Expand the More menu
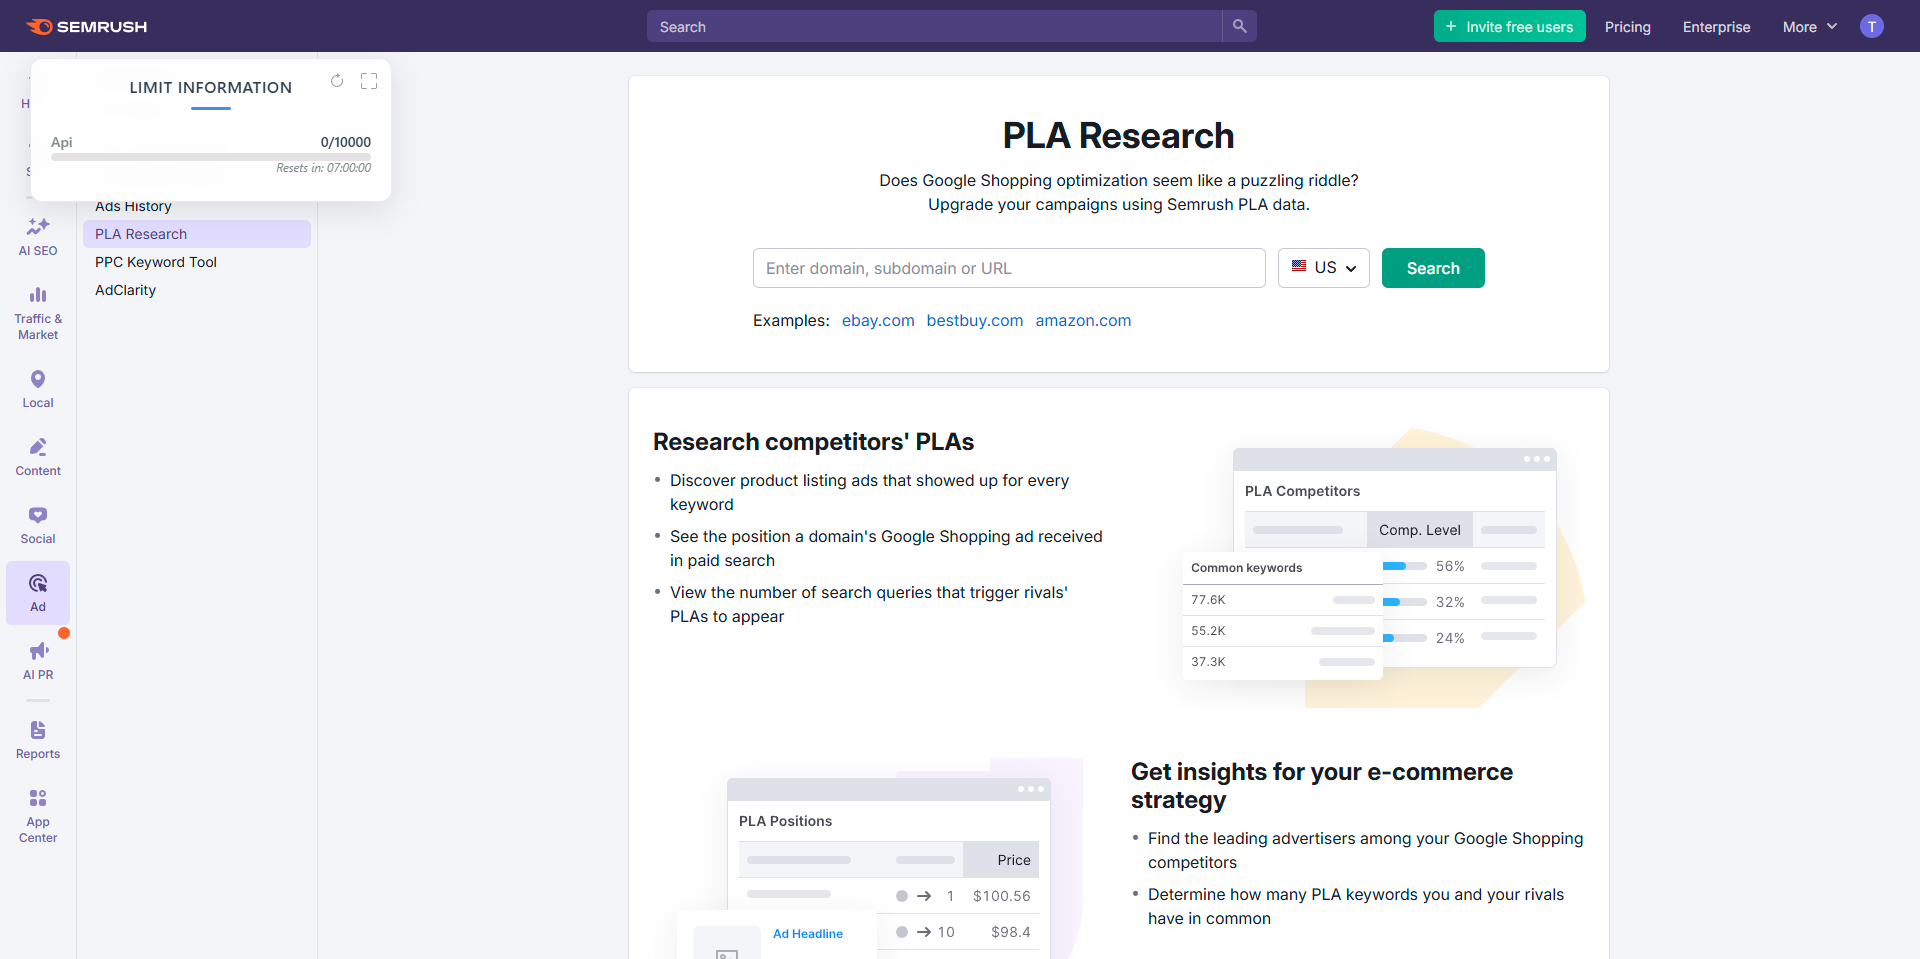This screenshot has height=959, width=1920. 1809,27
